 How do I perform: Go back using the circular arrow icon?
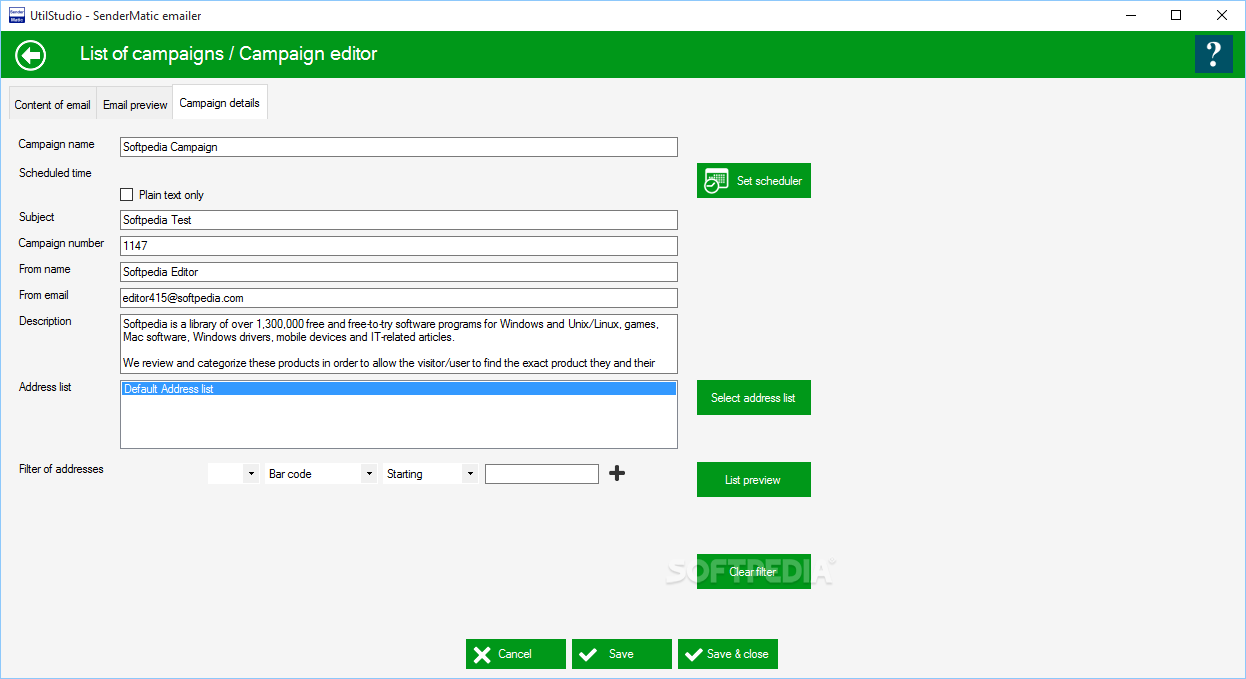click(31, 54)
